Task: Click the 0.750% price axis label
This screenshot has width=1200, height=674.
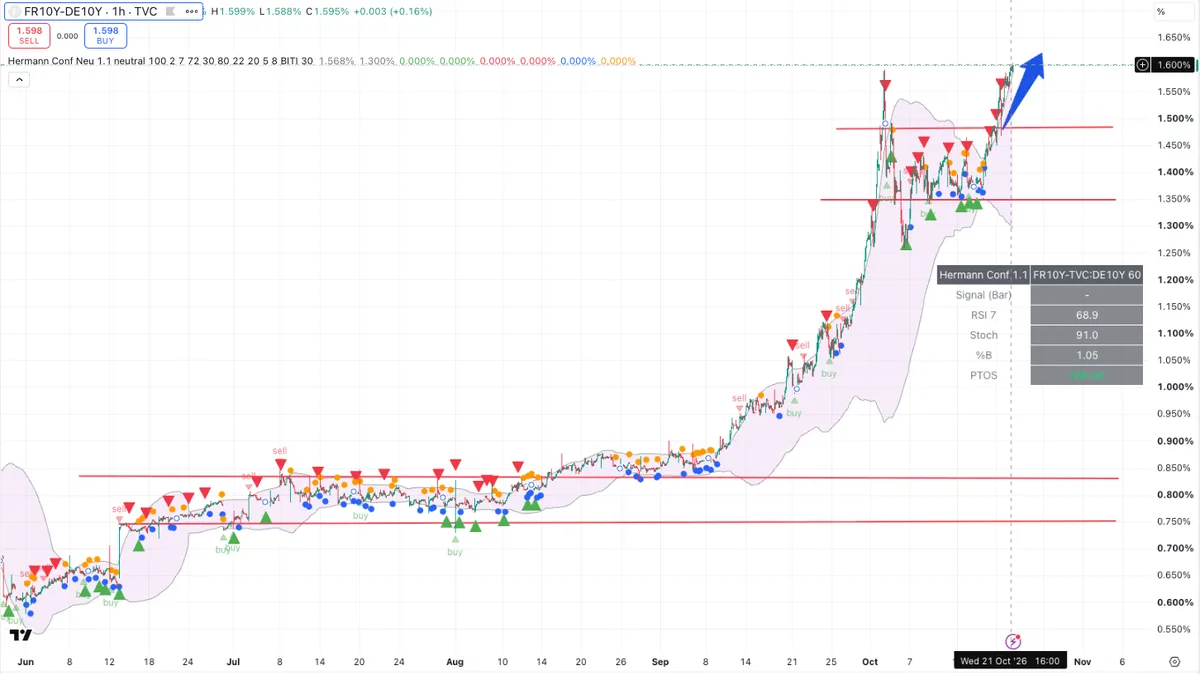Action: 1173,522
